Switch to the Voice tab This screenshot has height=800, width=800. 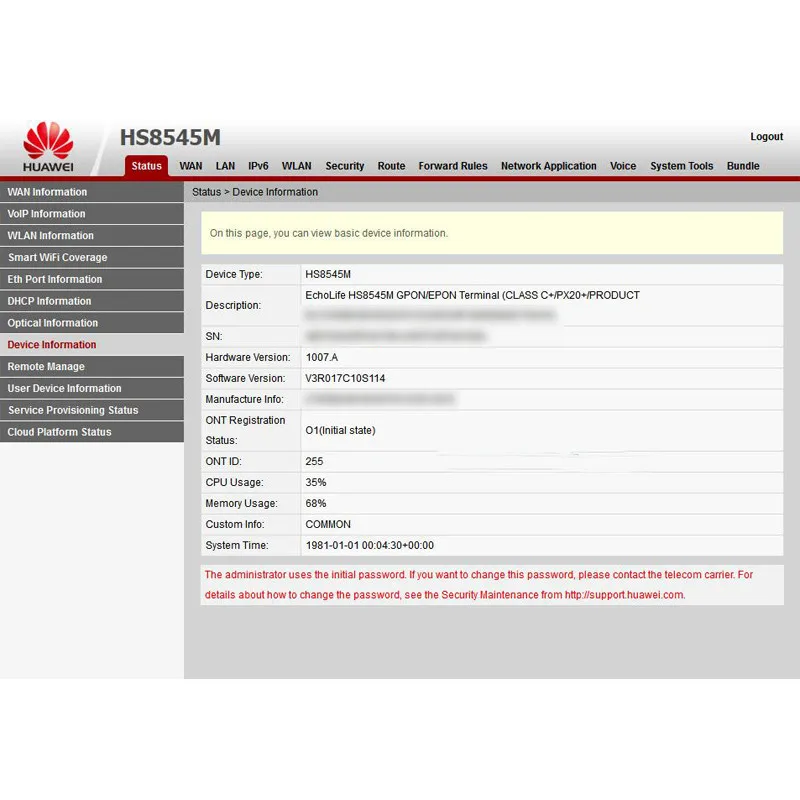coord(623,166)
